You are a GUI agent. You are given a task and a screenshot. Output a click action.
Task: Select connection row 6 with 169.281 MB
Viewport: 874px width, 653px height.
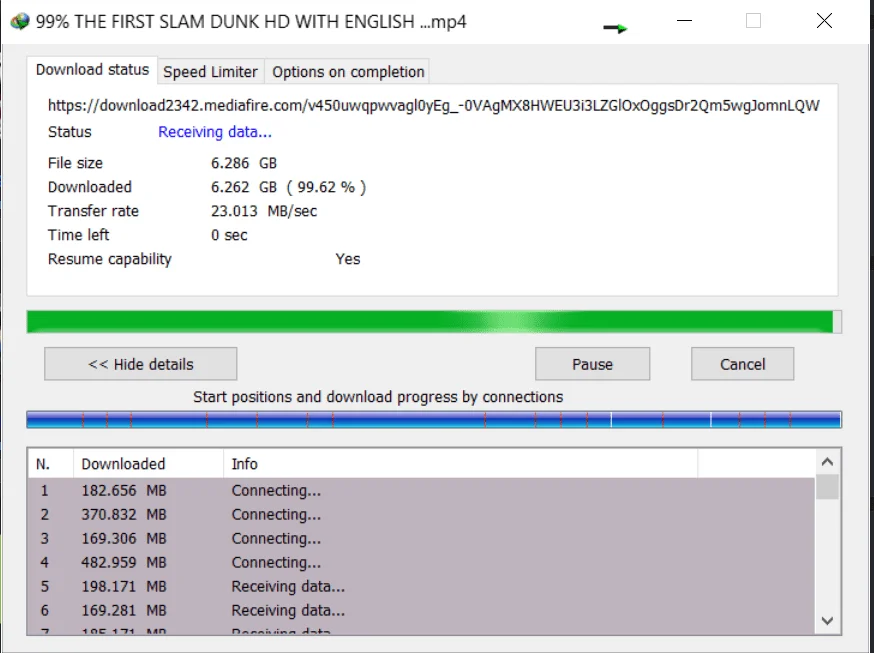point(421,610)
